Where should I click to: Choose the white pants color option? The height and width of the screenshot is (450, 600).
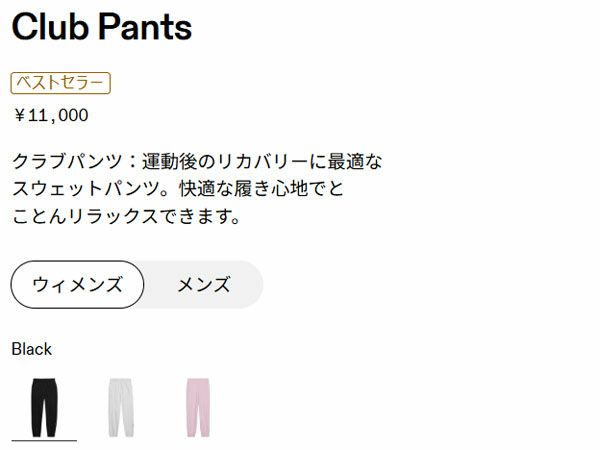click(x=121, y=405)
